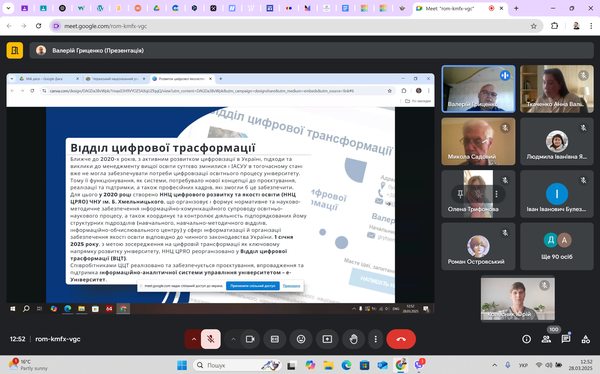Viewport: 600px width, 374px height.
Task: Raise hand in the meeting
Action: (x=353, y=339)
